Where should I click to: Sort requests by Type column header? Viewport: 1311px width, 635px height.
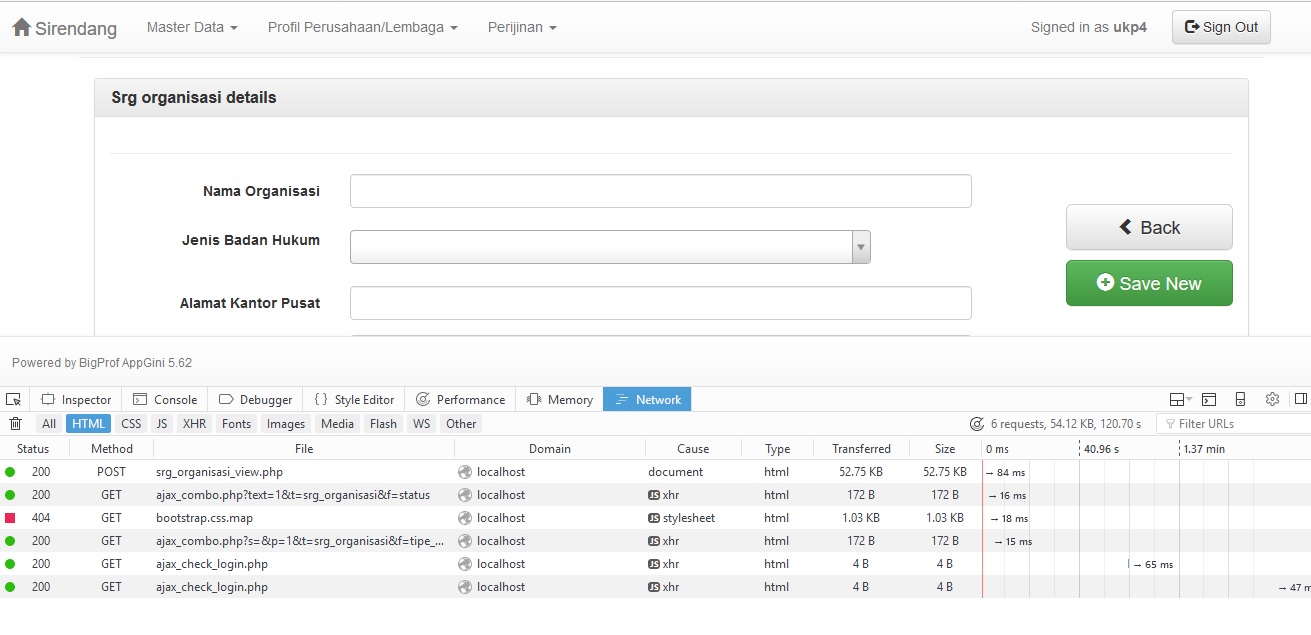(777, 449)
